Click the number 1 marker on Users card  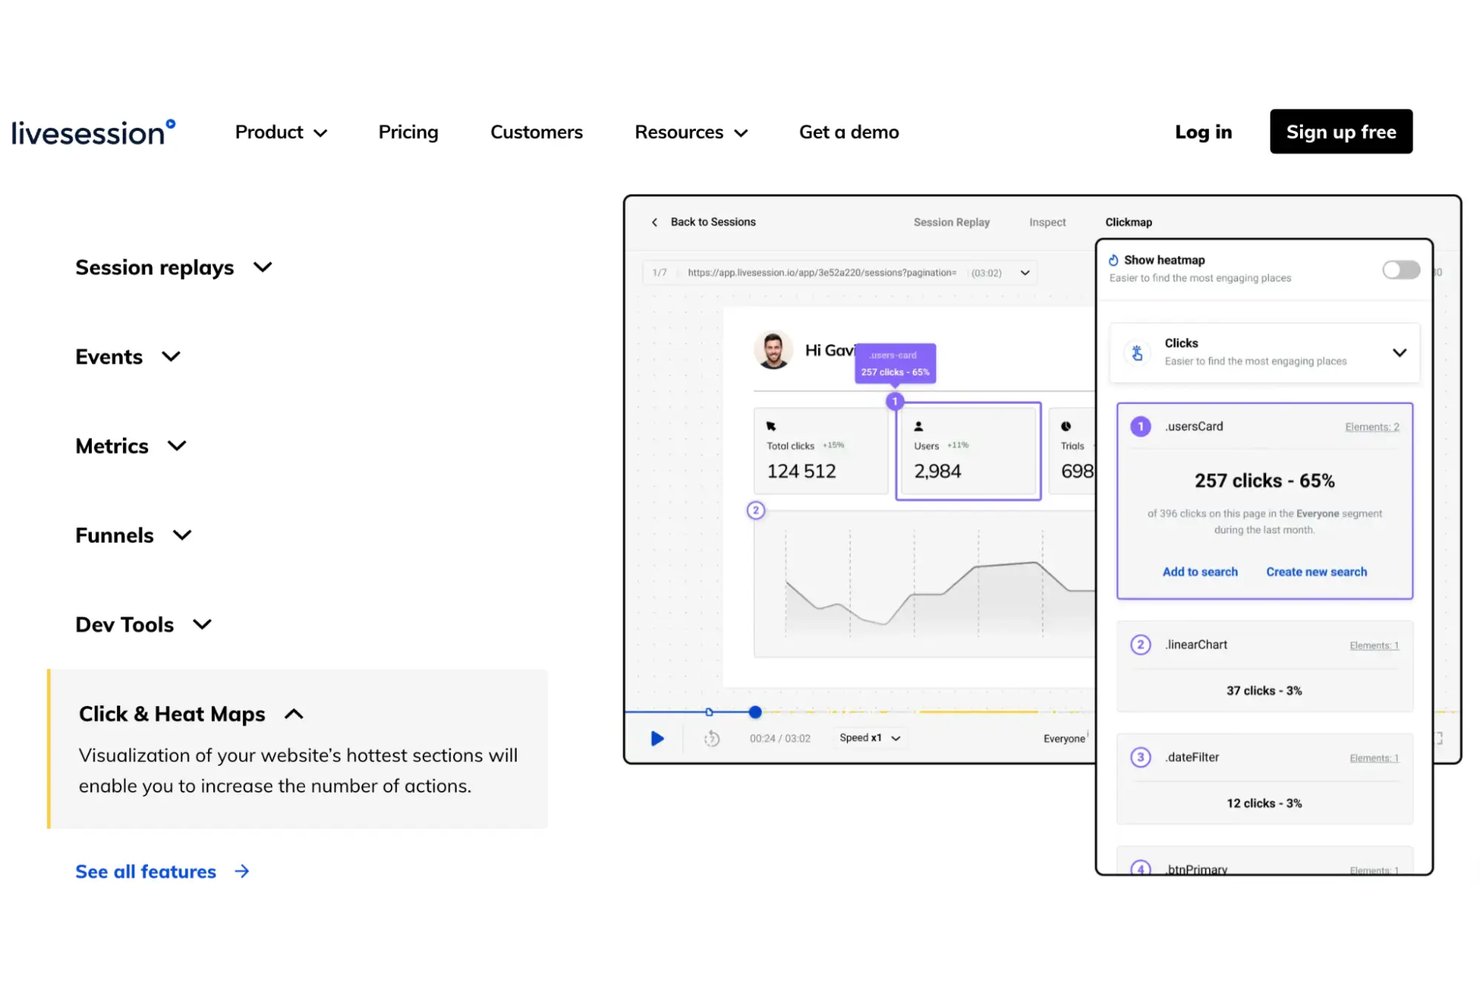pyautogui.click(x=895, y=401)
